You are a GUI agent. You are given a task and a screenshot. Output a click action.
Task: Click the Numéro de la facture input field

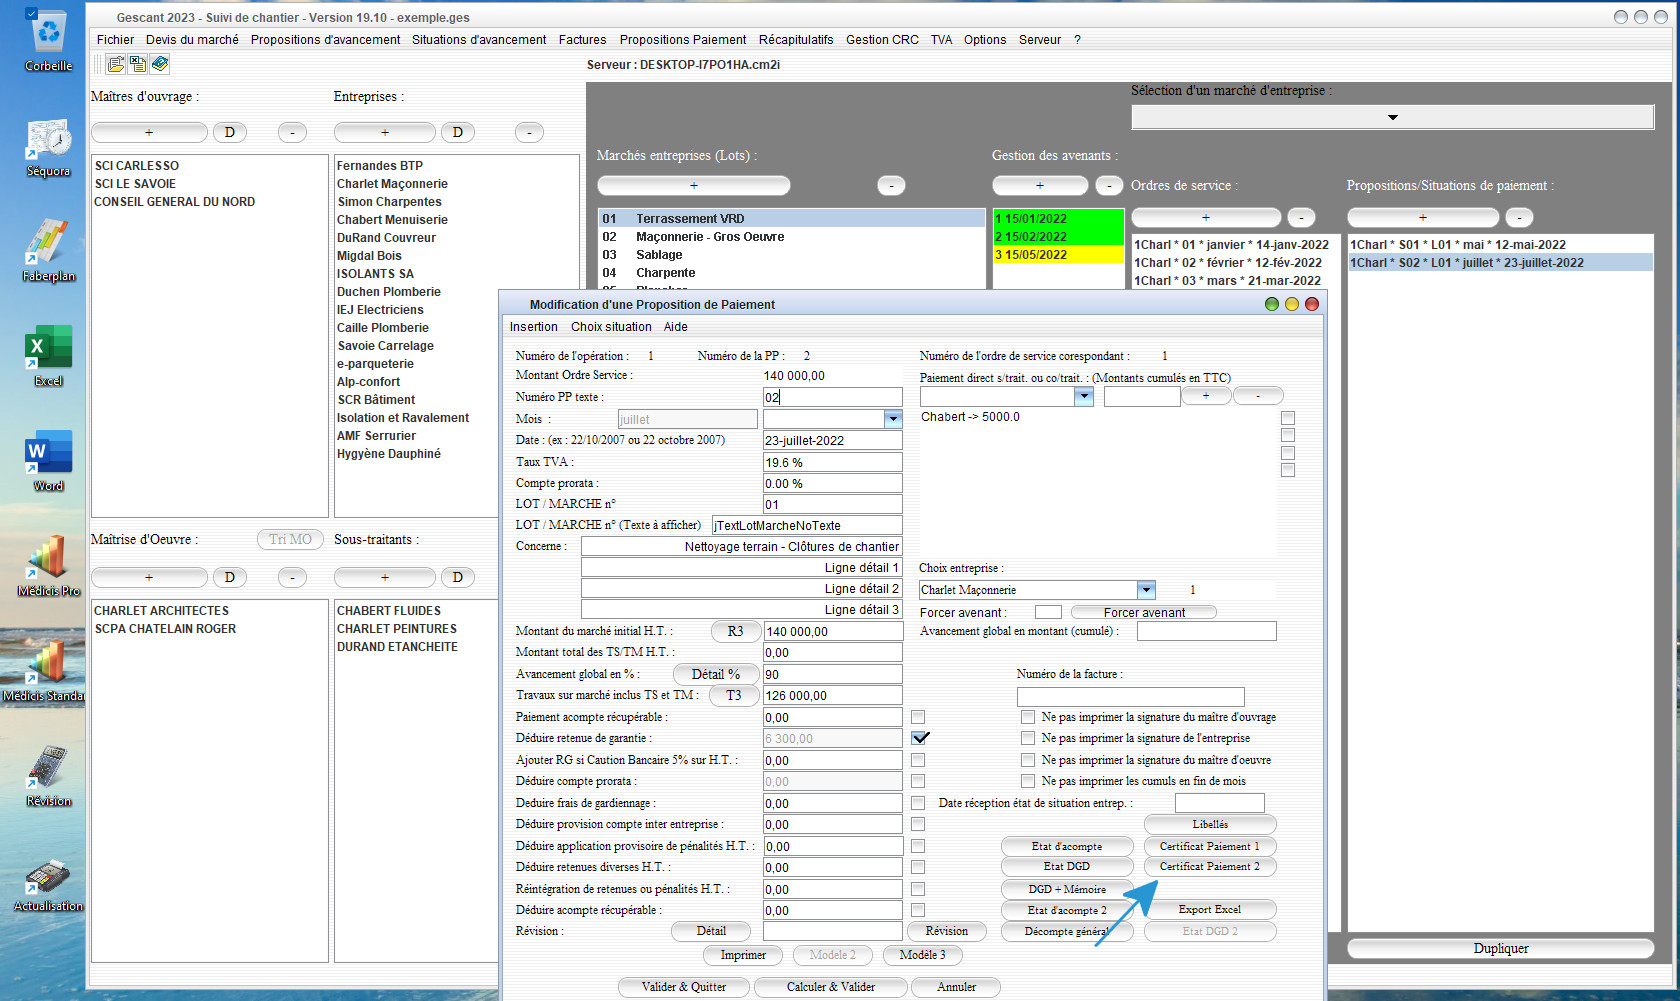pos(1130,696)
